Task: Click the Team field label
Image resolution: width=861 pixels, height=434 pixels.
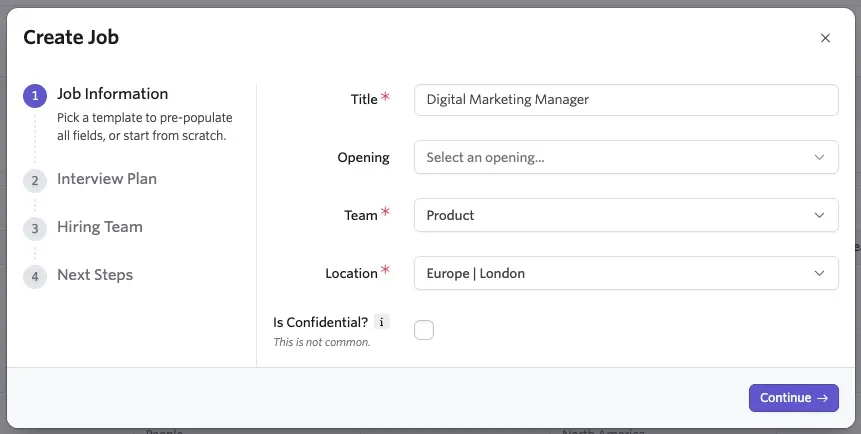Action: point(361,215)
